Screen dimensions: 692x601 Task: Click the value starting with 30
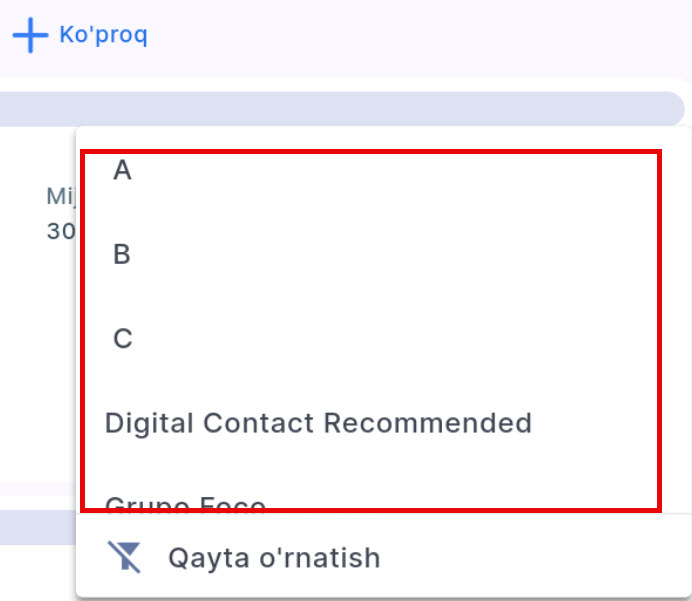point(60,231)
